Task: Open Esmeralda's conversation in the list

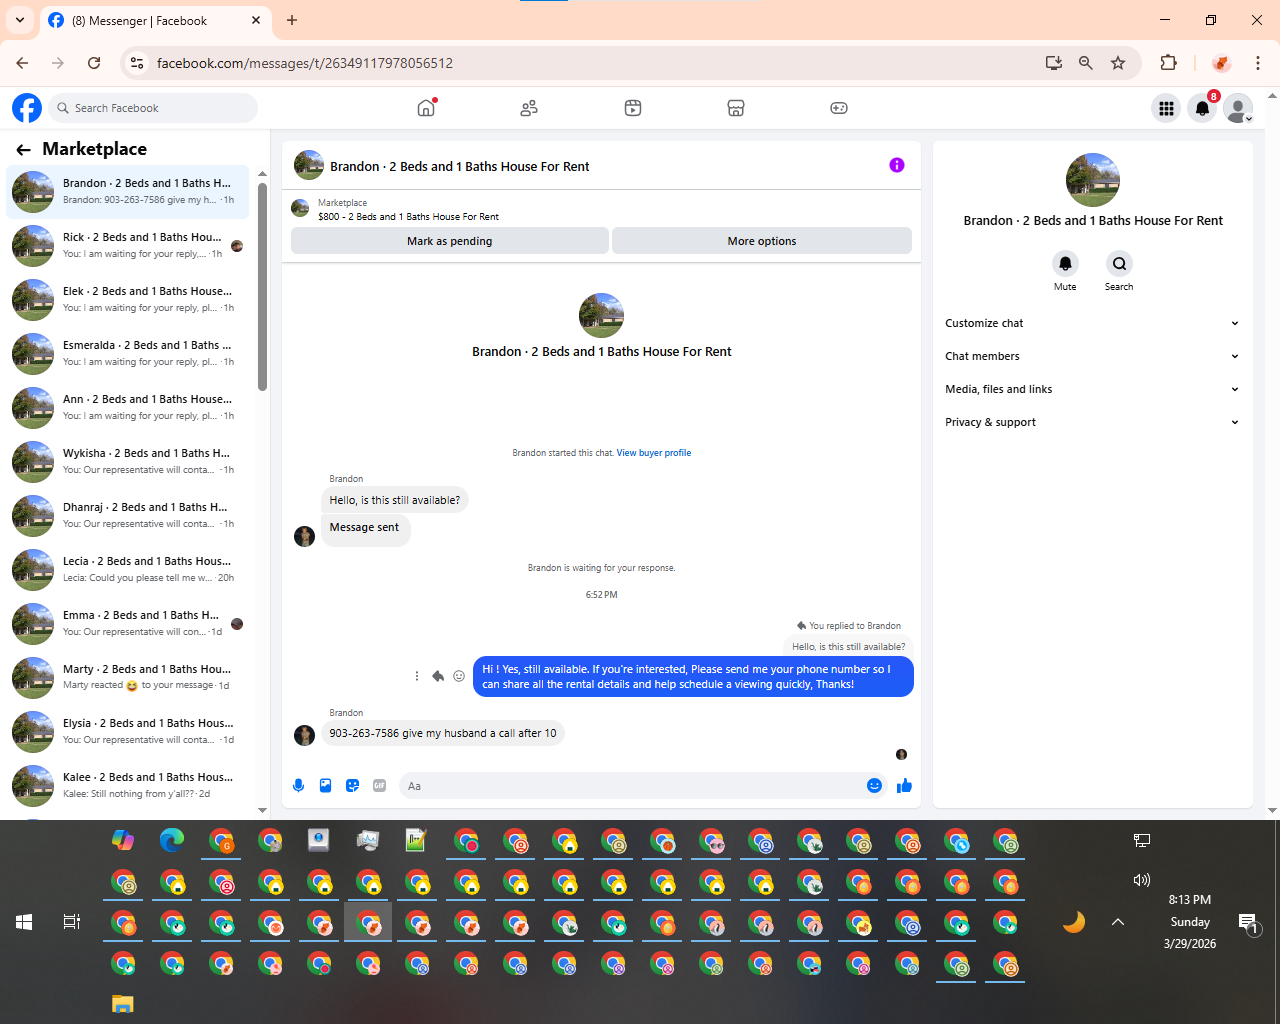Action: pos(128,354)
